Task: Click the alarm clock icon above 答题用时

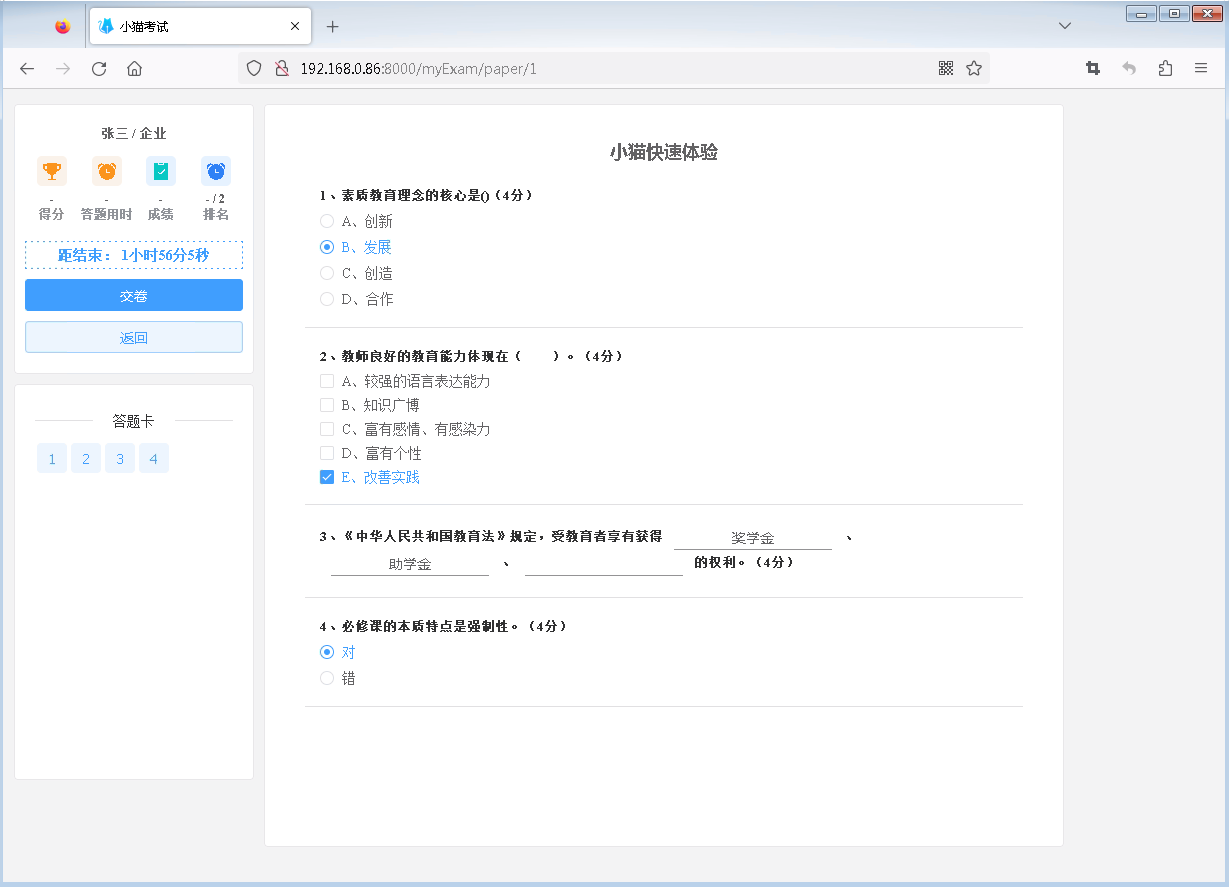Action: point(105,171)
